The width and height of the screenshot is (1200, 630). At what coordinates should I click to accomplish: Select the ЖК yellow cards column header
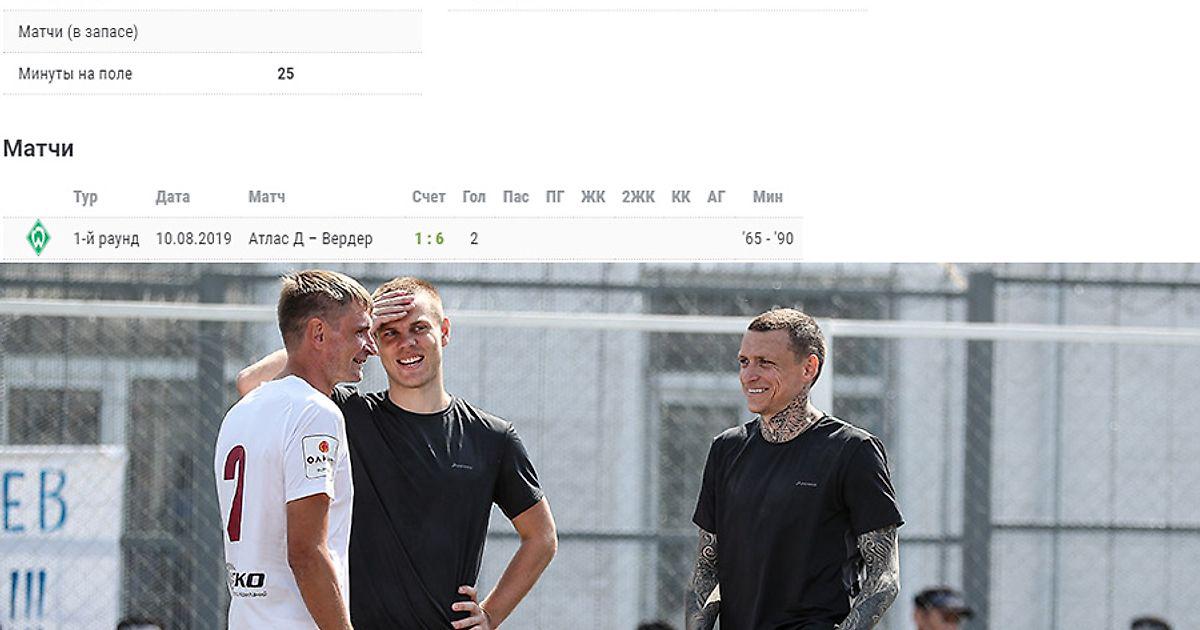593,197
